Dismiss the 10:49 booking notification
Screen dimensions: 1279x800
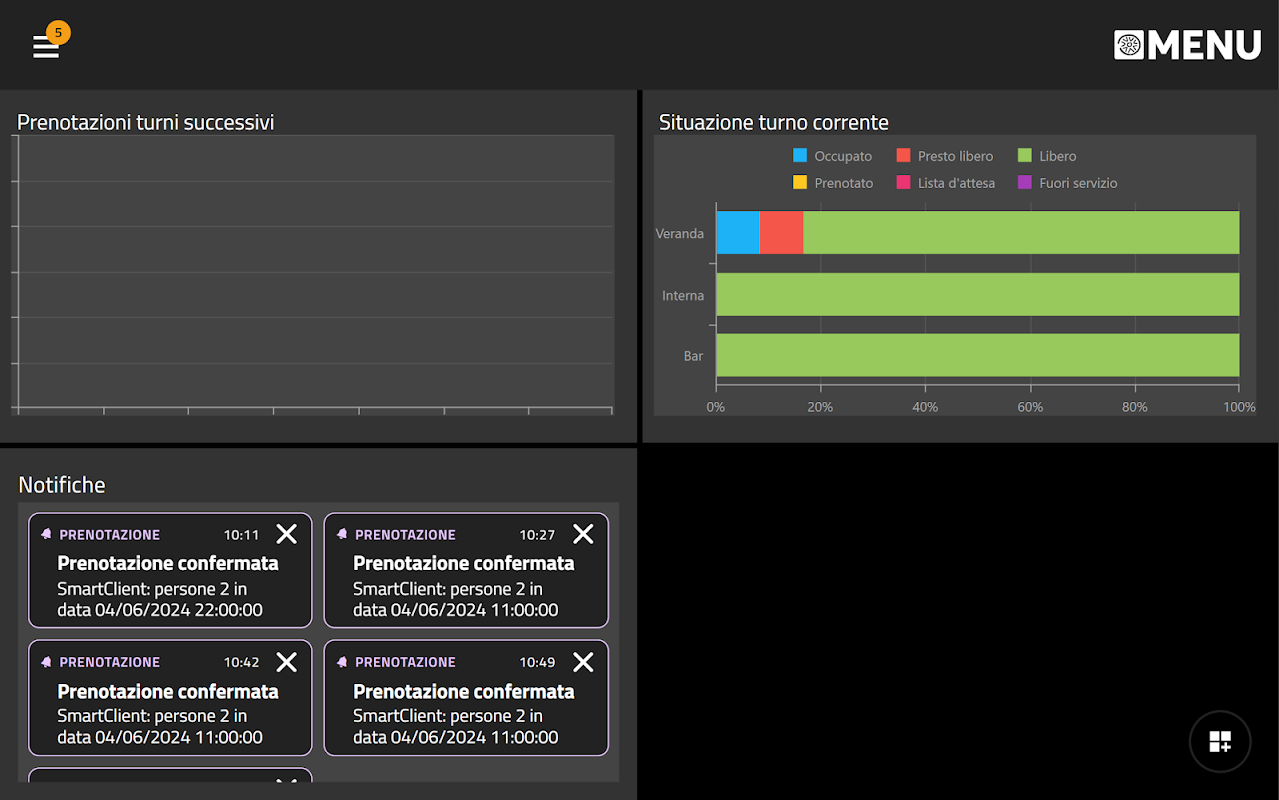pyautogui.click(x=583, y=662)
